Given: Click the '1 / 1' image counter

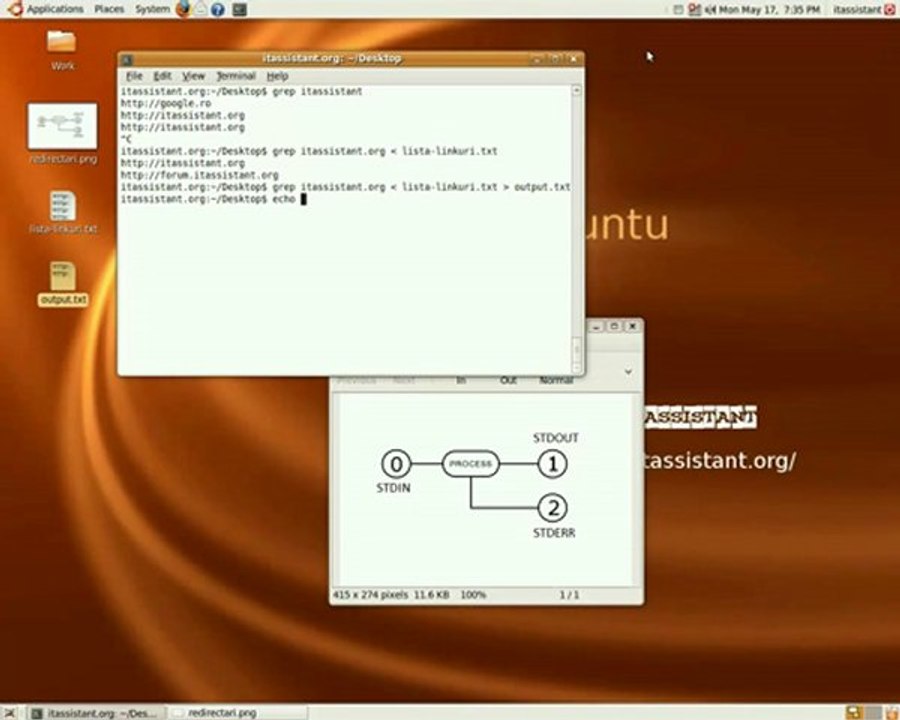Looking at the screenshot, I should tap(569, 595).
